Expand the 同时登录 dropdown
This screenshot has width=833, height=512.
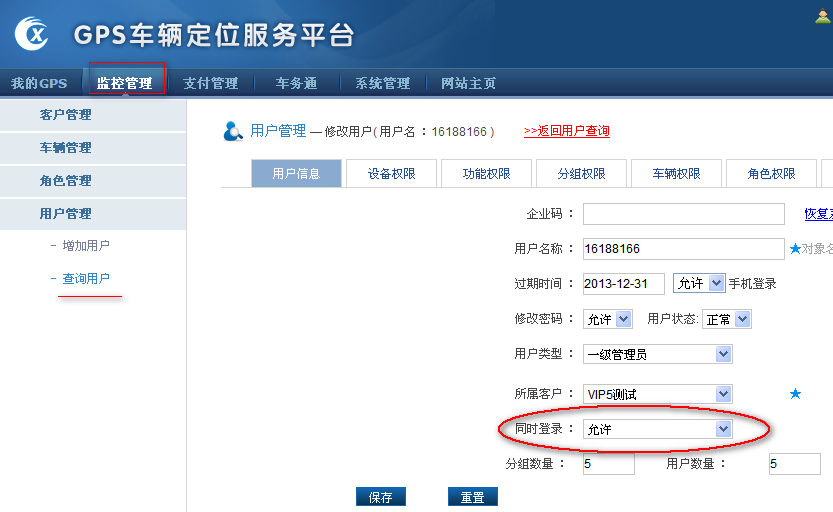pos(657,429)
